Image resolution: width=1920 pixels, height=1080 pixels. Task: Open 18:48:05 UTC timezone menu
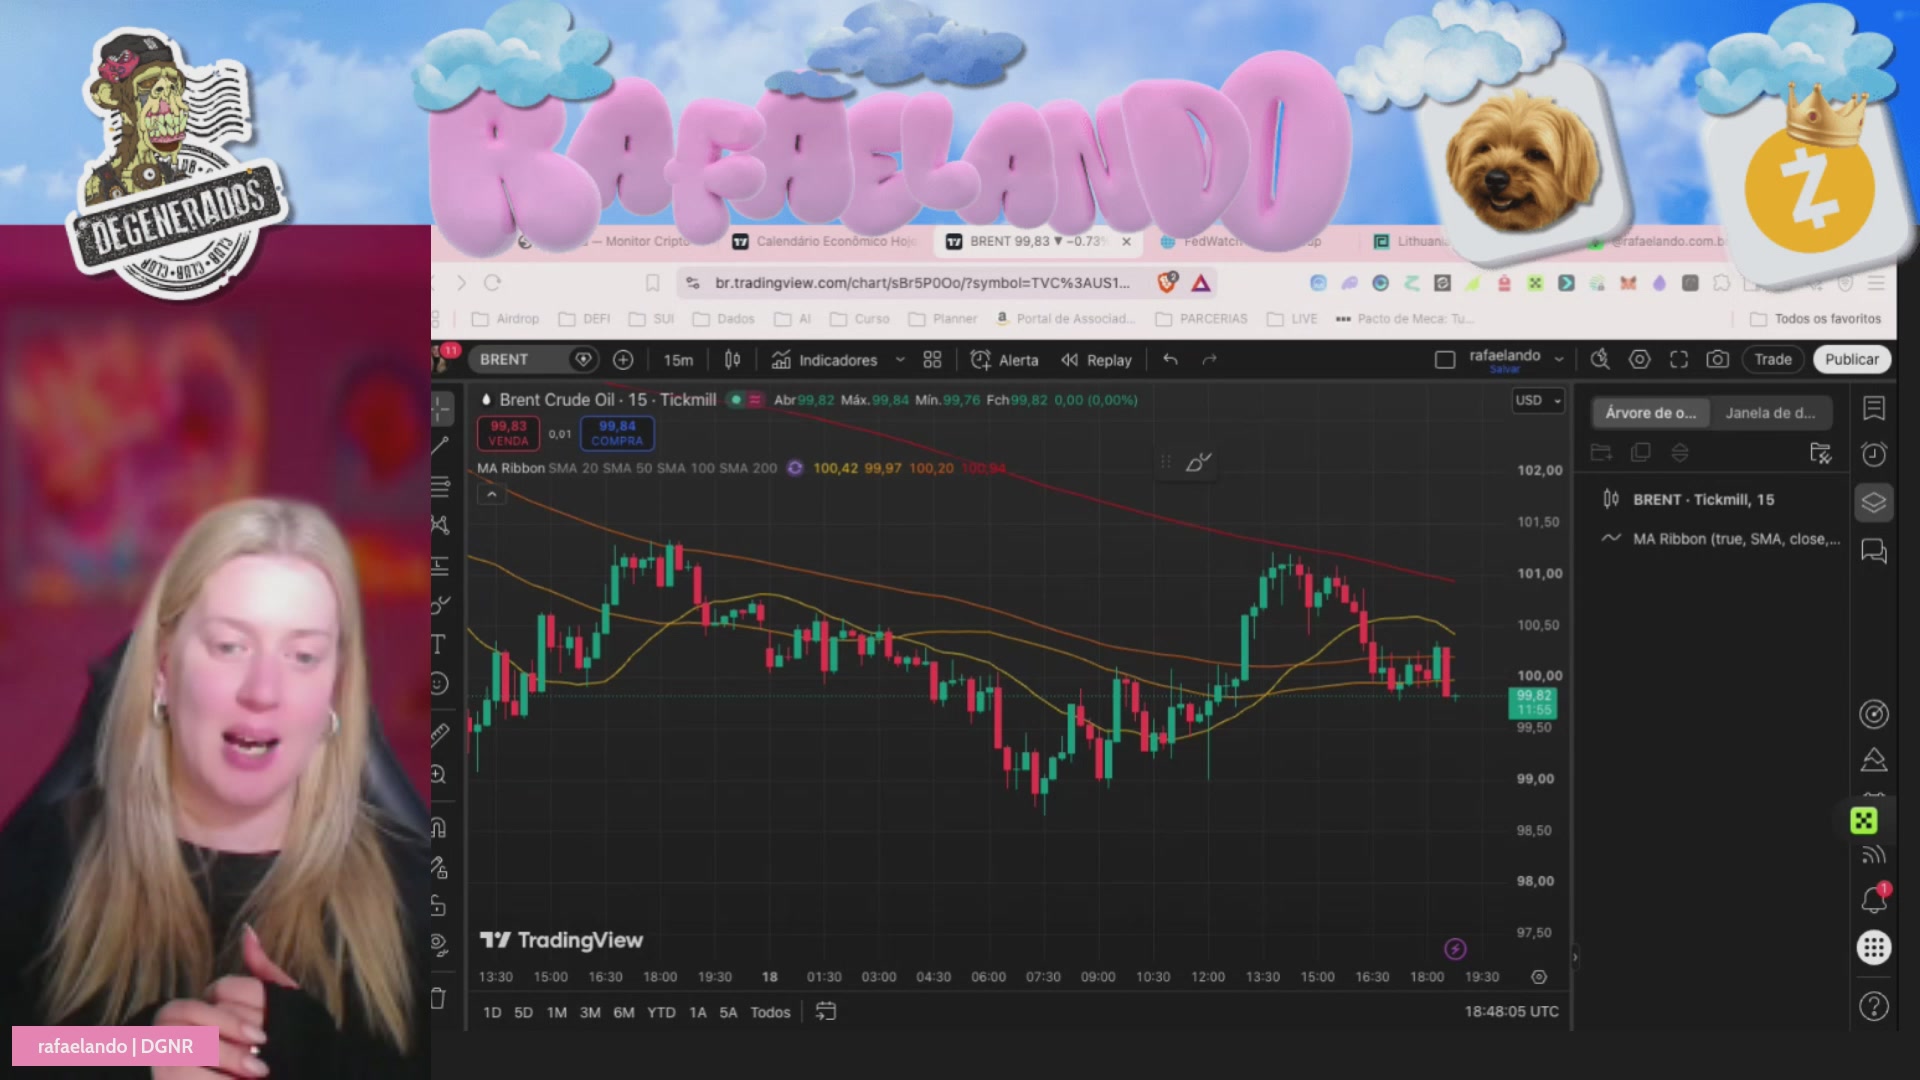(1511, 1012)
